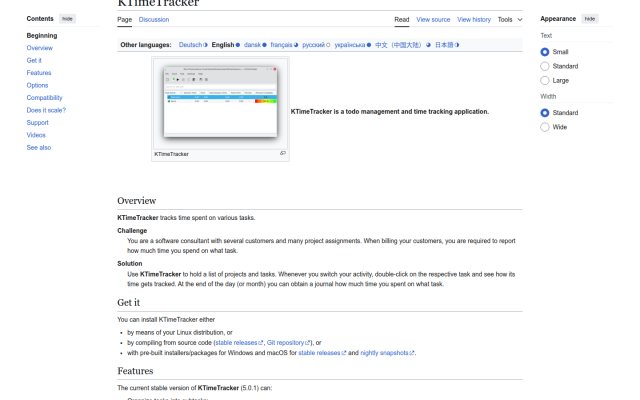Open the Tools dropdown menu
640x400 pixels.
[510, 20]
